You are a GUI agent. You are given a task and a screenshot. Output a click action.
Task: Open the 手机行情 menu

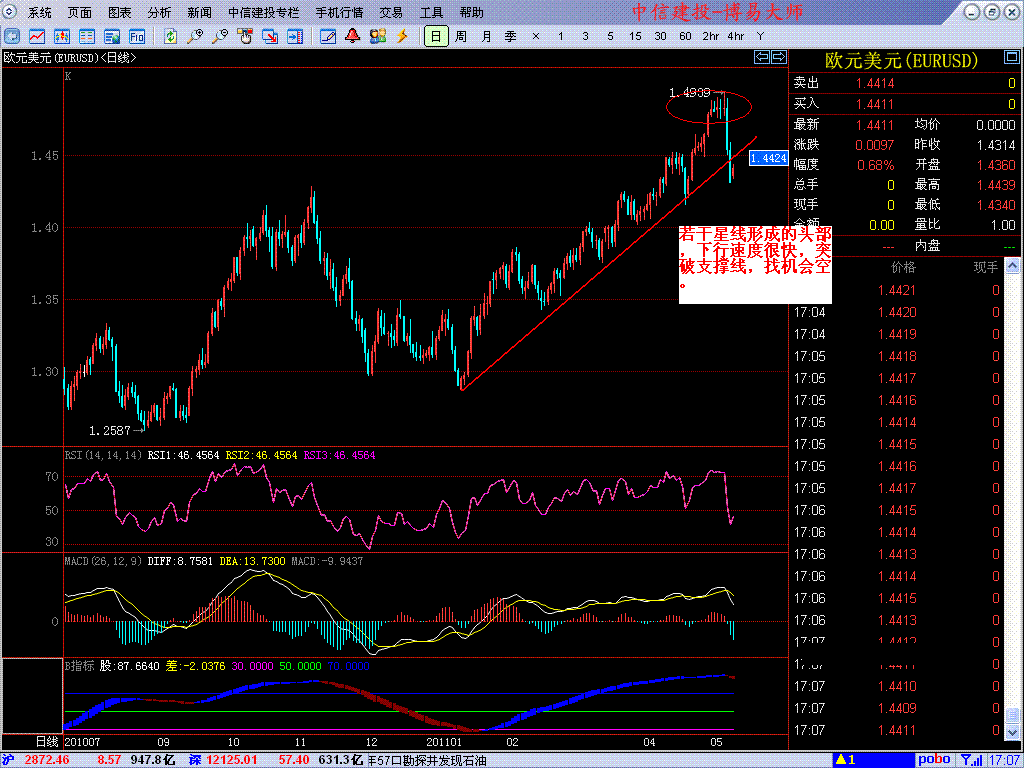tap(340, 12)
